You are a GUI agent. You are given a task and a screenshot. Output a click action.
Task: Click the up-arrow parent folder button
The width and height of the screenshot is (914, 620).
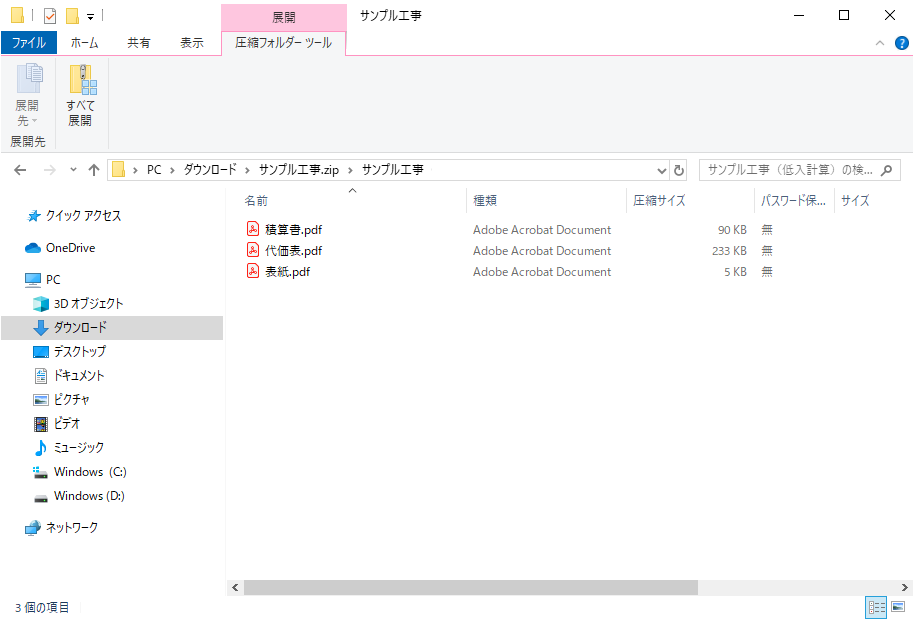(94, 170)
